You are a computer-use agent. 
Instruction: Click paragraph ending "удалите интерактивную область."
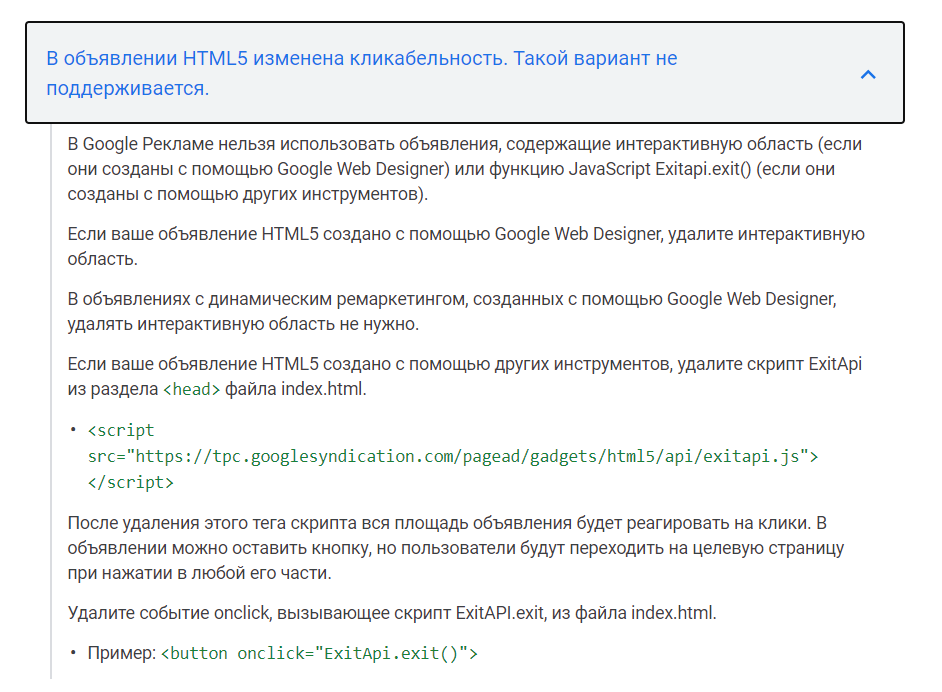466,246
